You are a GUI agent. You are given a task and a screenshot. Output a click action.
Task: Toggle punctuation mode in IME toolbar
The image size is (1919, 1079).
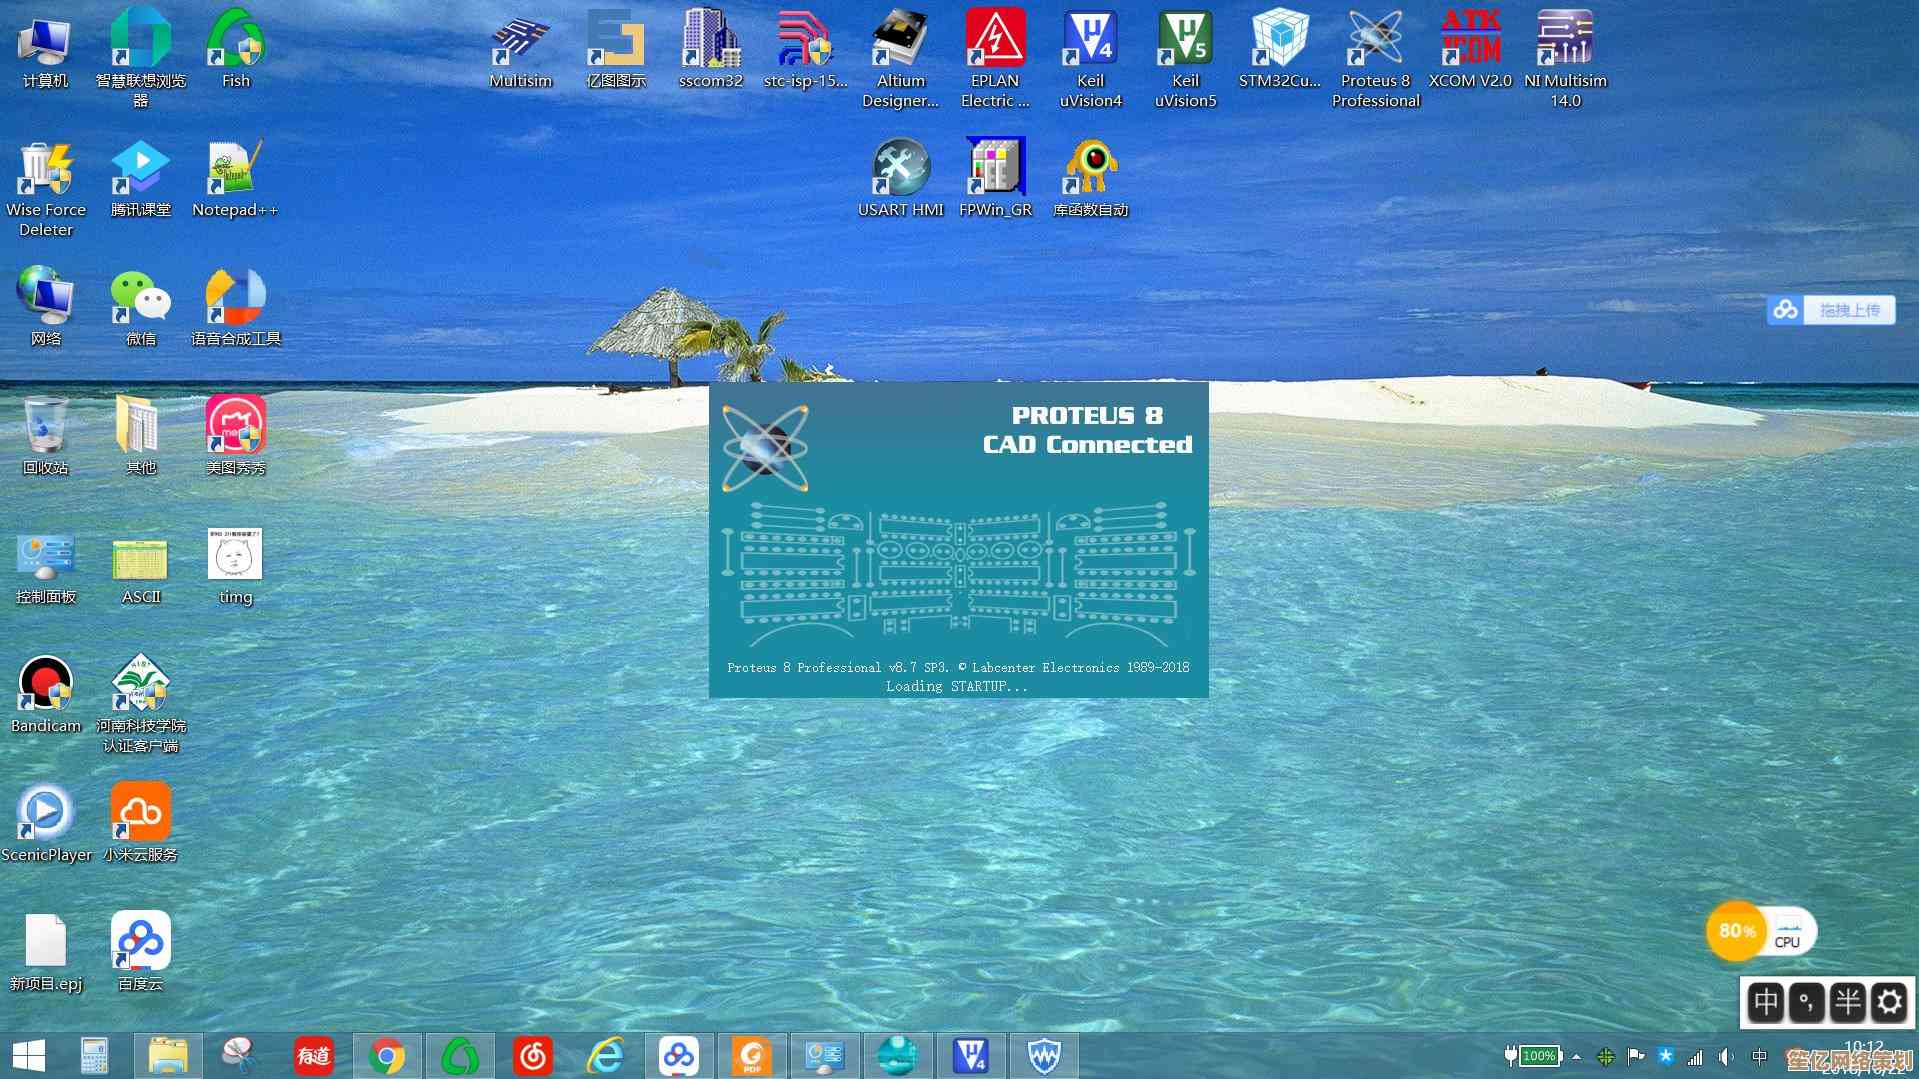(1807, 1002)
